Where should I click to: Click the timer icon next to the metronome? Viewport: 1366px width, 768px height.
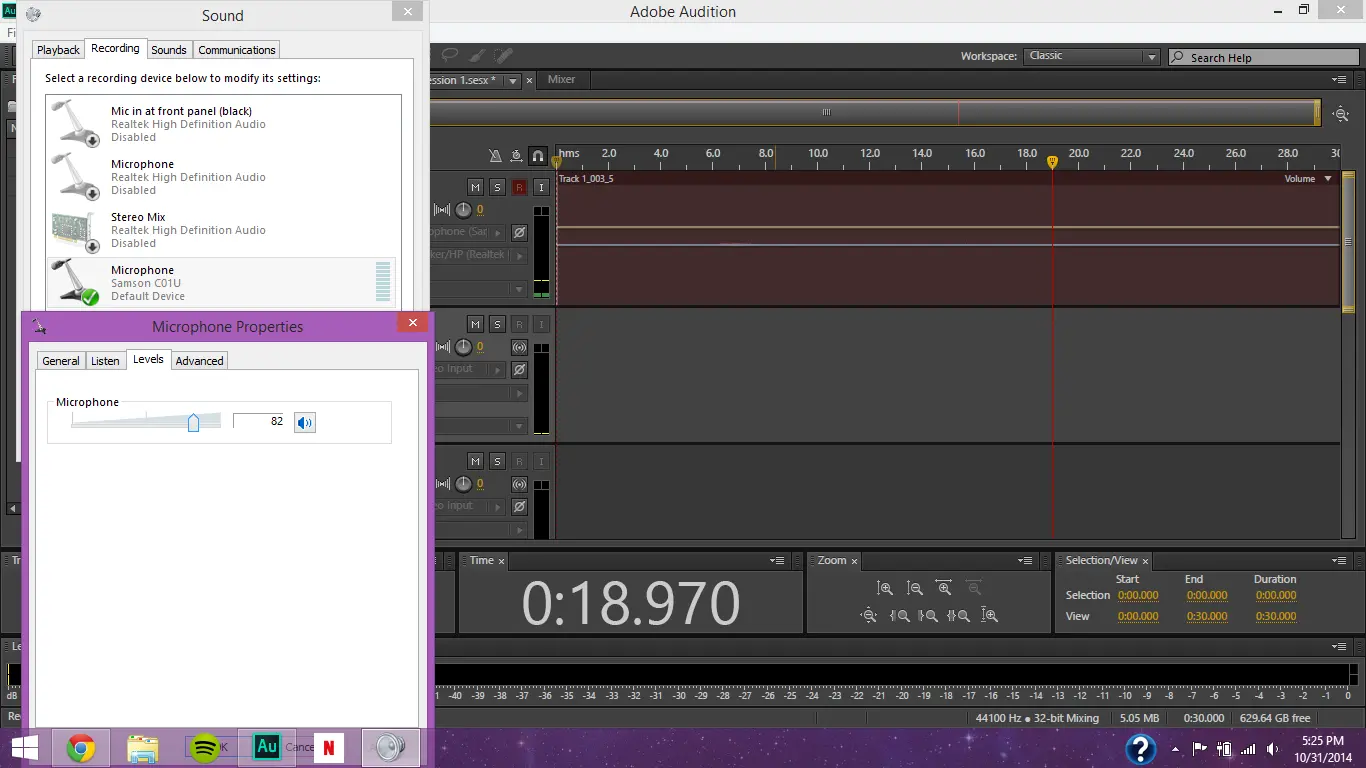tap(516, 156)
